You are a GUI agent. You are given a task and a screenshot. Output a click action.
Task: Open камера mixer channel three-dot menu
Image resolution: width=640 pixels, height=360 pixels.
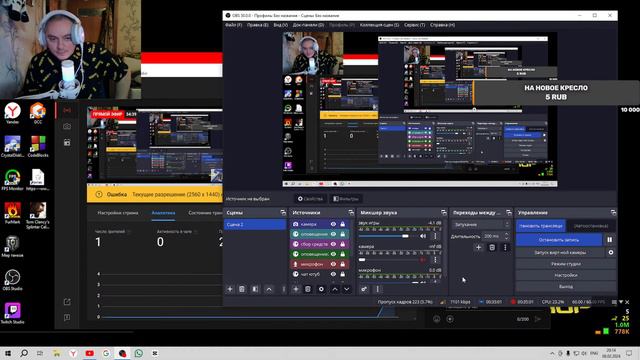tap(435, 260)
